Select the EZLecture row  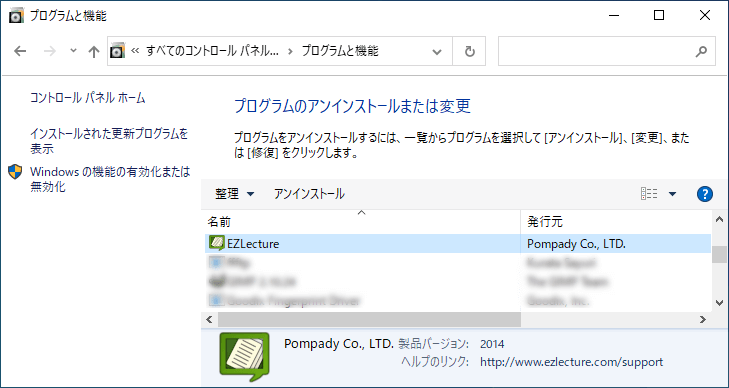point(458,243)
